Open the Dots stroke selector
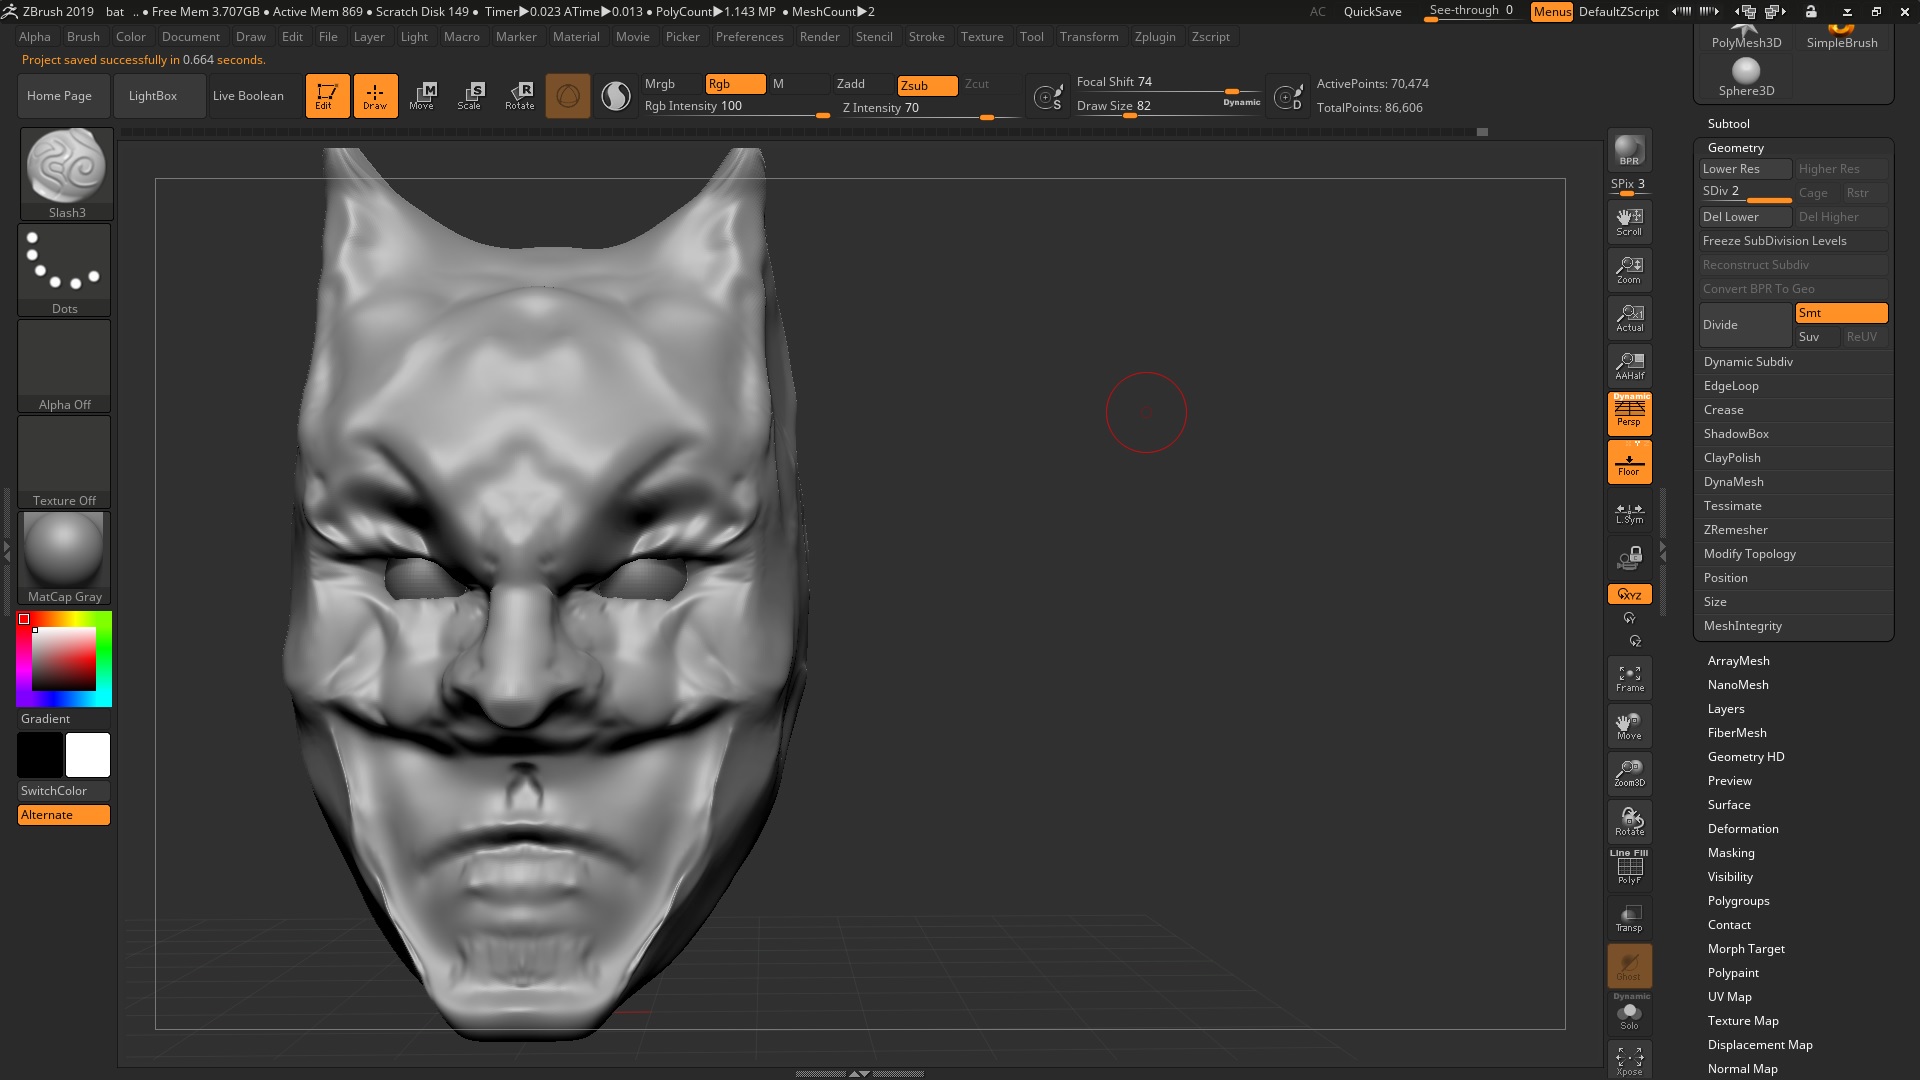The height and width of the screenshot is (1080, 1920). [65, 270]
